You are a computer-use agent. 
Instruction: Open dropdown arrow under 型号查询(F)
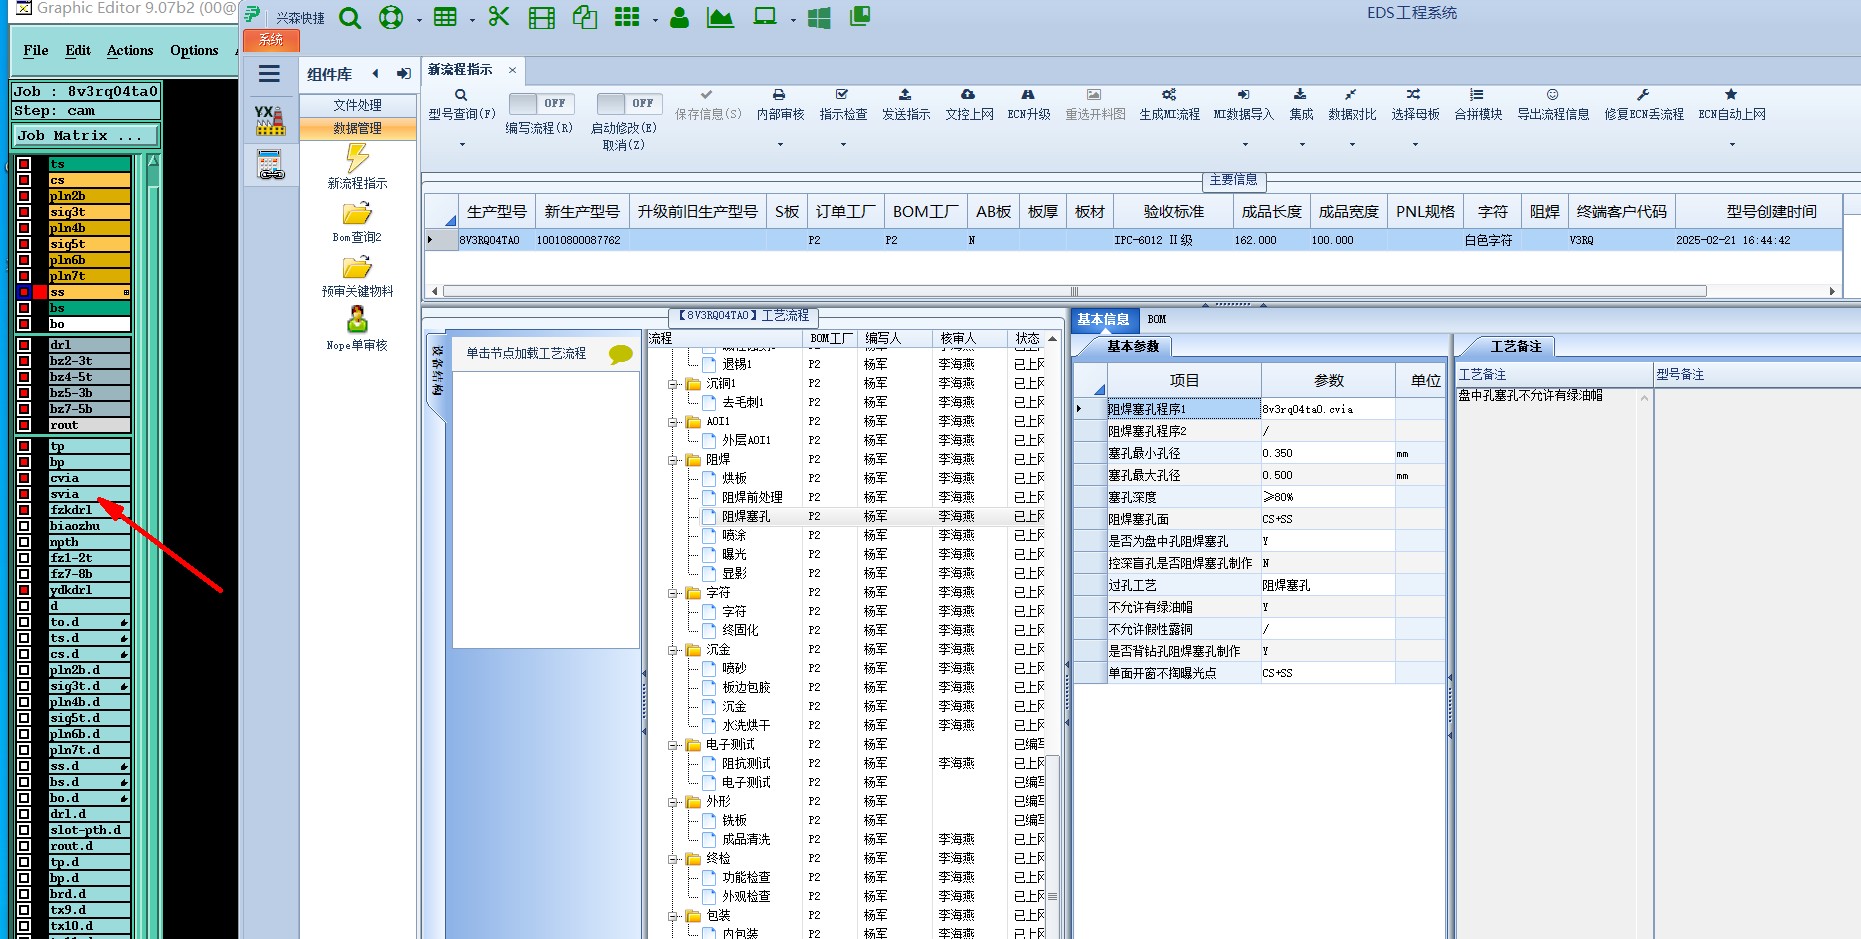pyautogui.click(x=462, y=145)
